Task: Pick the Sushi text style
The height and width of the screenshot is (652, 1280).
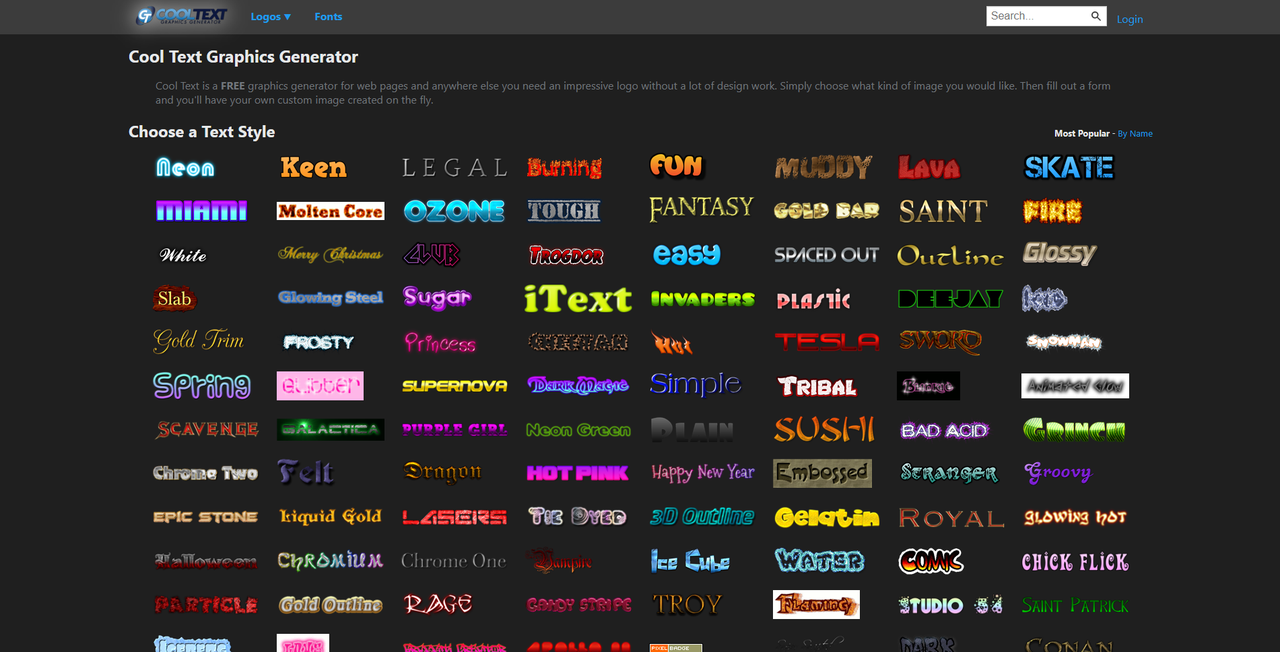Action: (x=824, y=429)
